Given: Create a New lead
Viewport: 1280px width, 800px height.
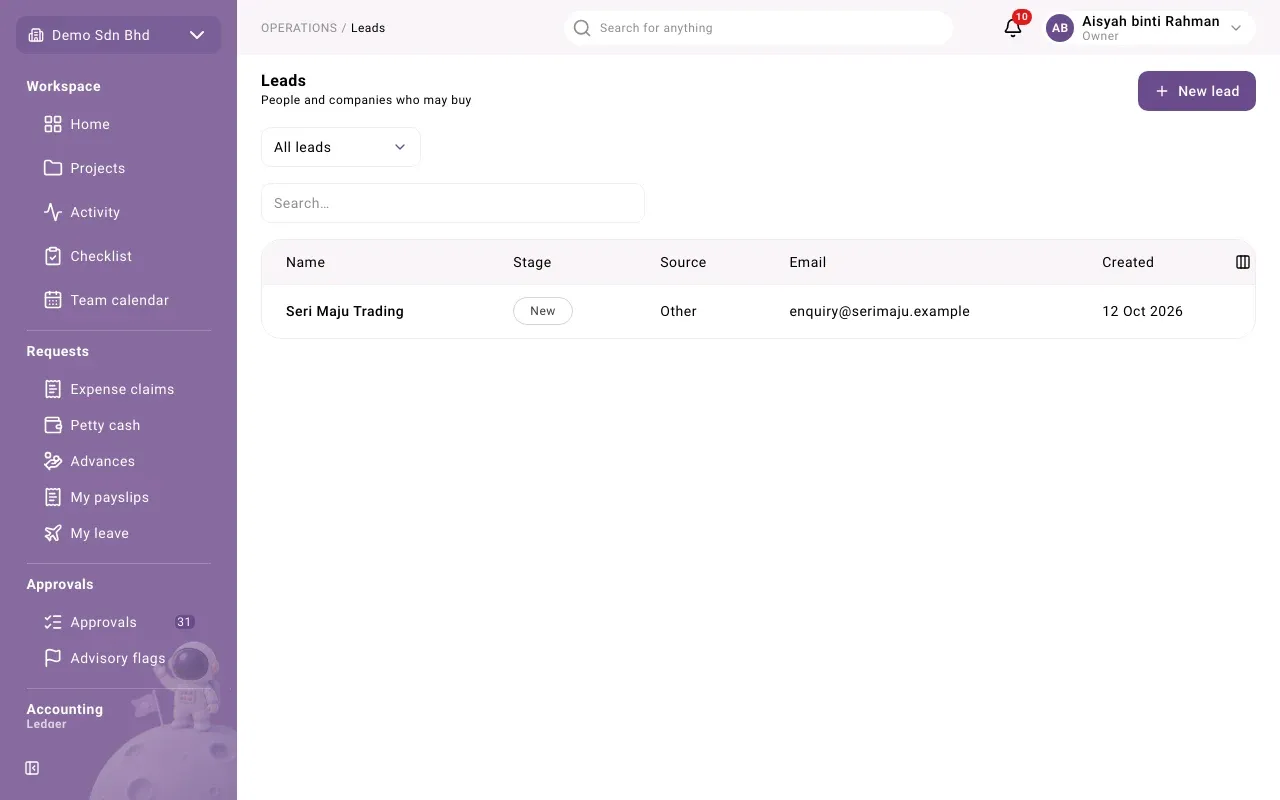Looking at the screenshot, I should point(1197,91).
